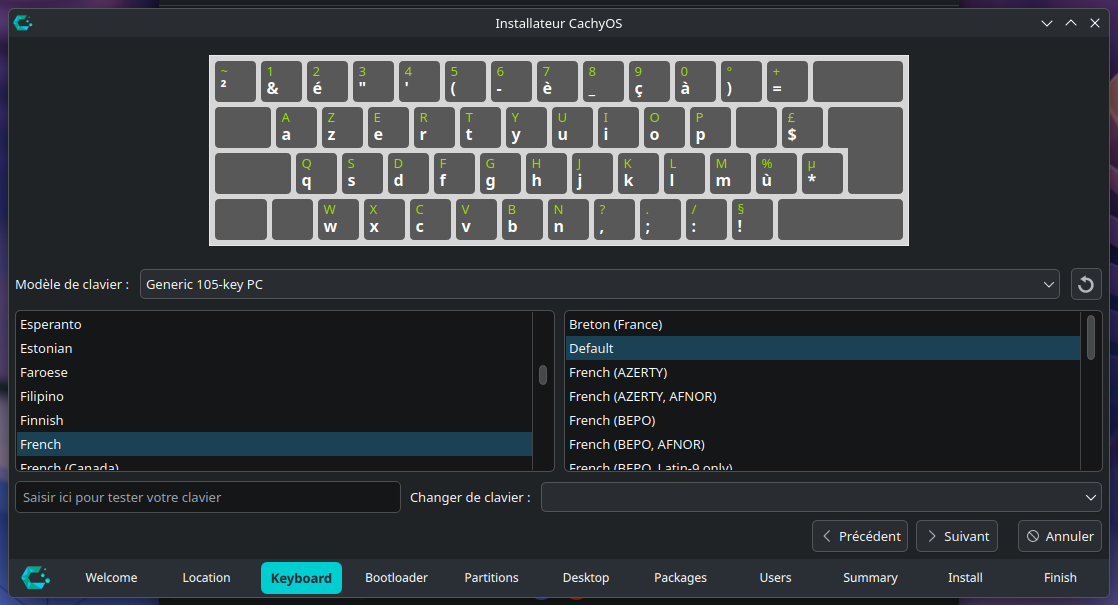Go to the Bootloader step
Viewport: 1118px width, 605px height.
coord(396,577)
